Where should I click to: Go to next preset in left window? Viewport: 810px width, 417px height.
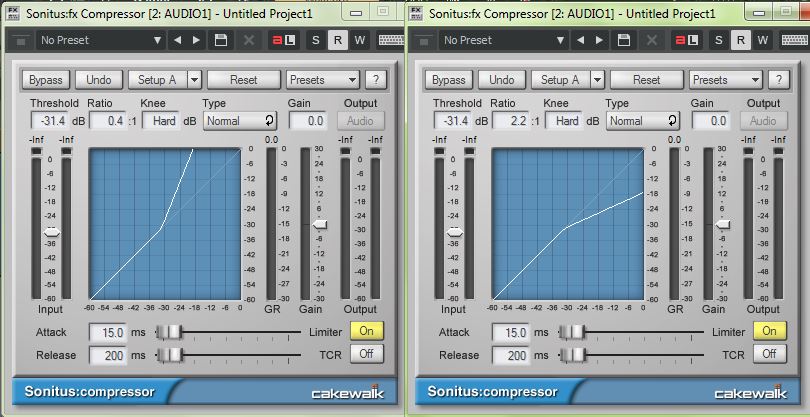[x=196, y=40]
